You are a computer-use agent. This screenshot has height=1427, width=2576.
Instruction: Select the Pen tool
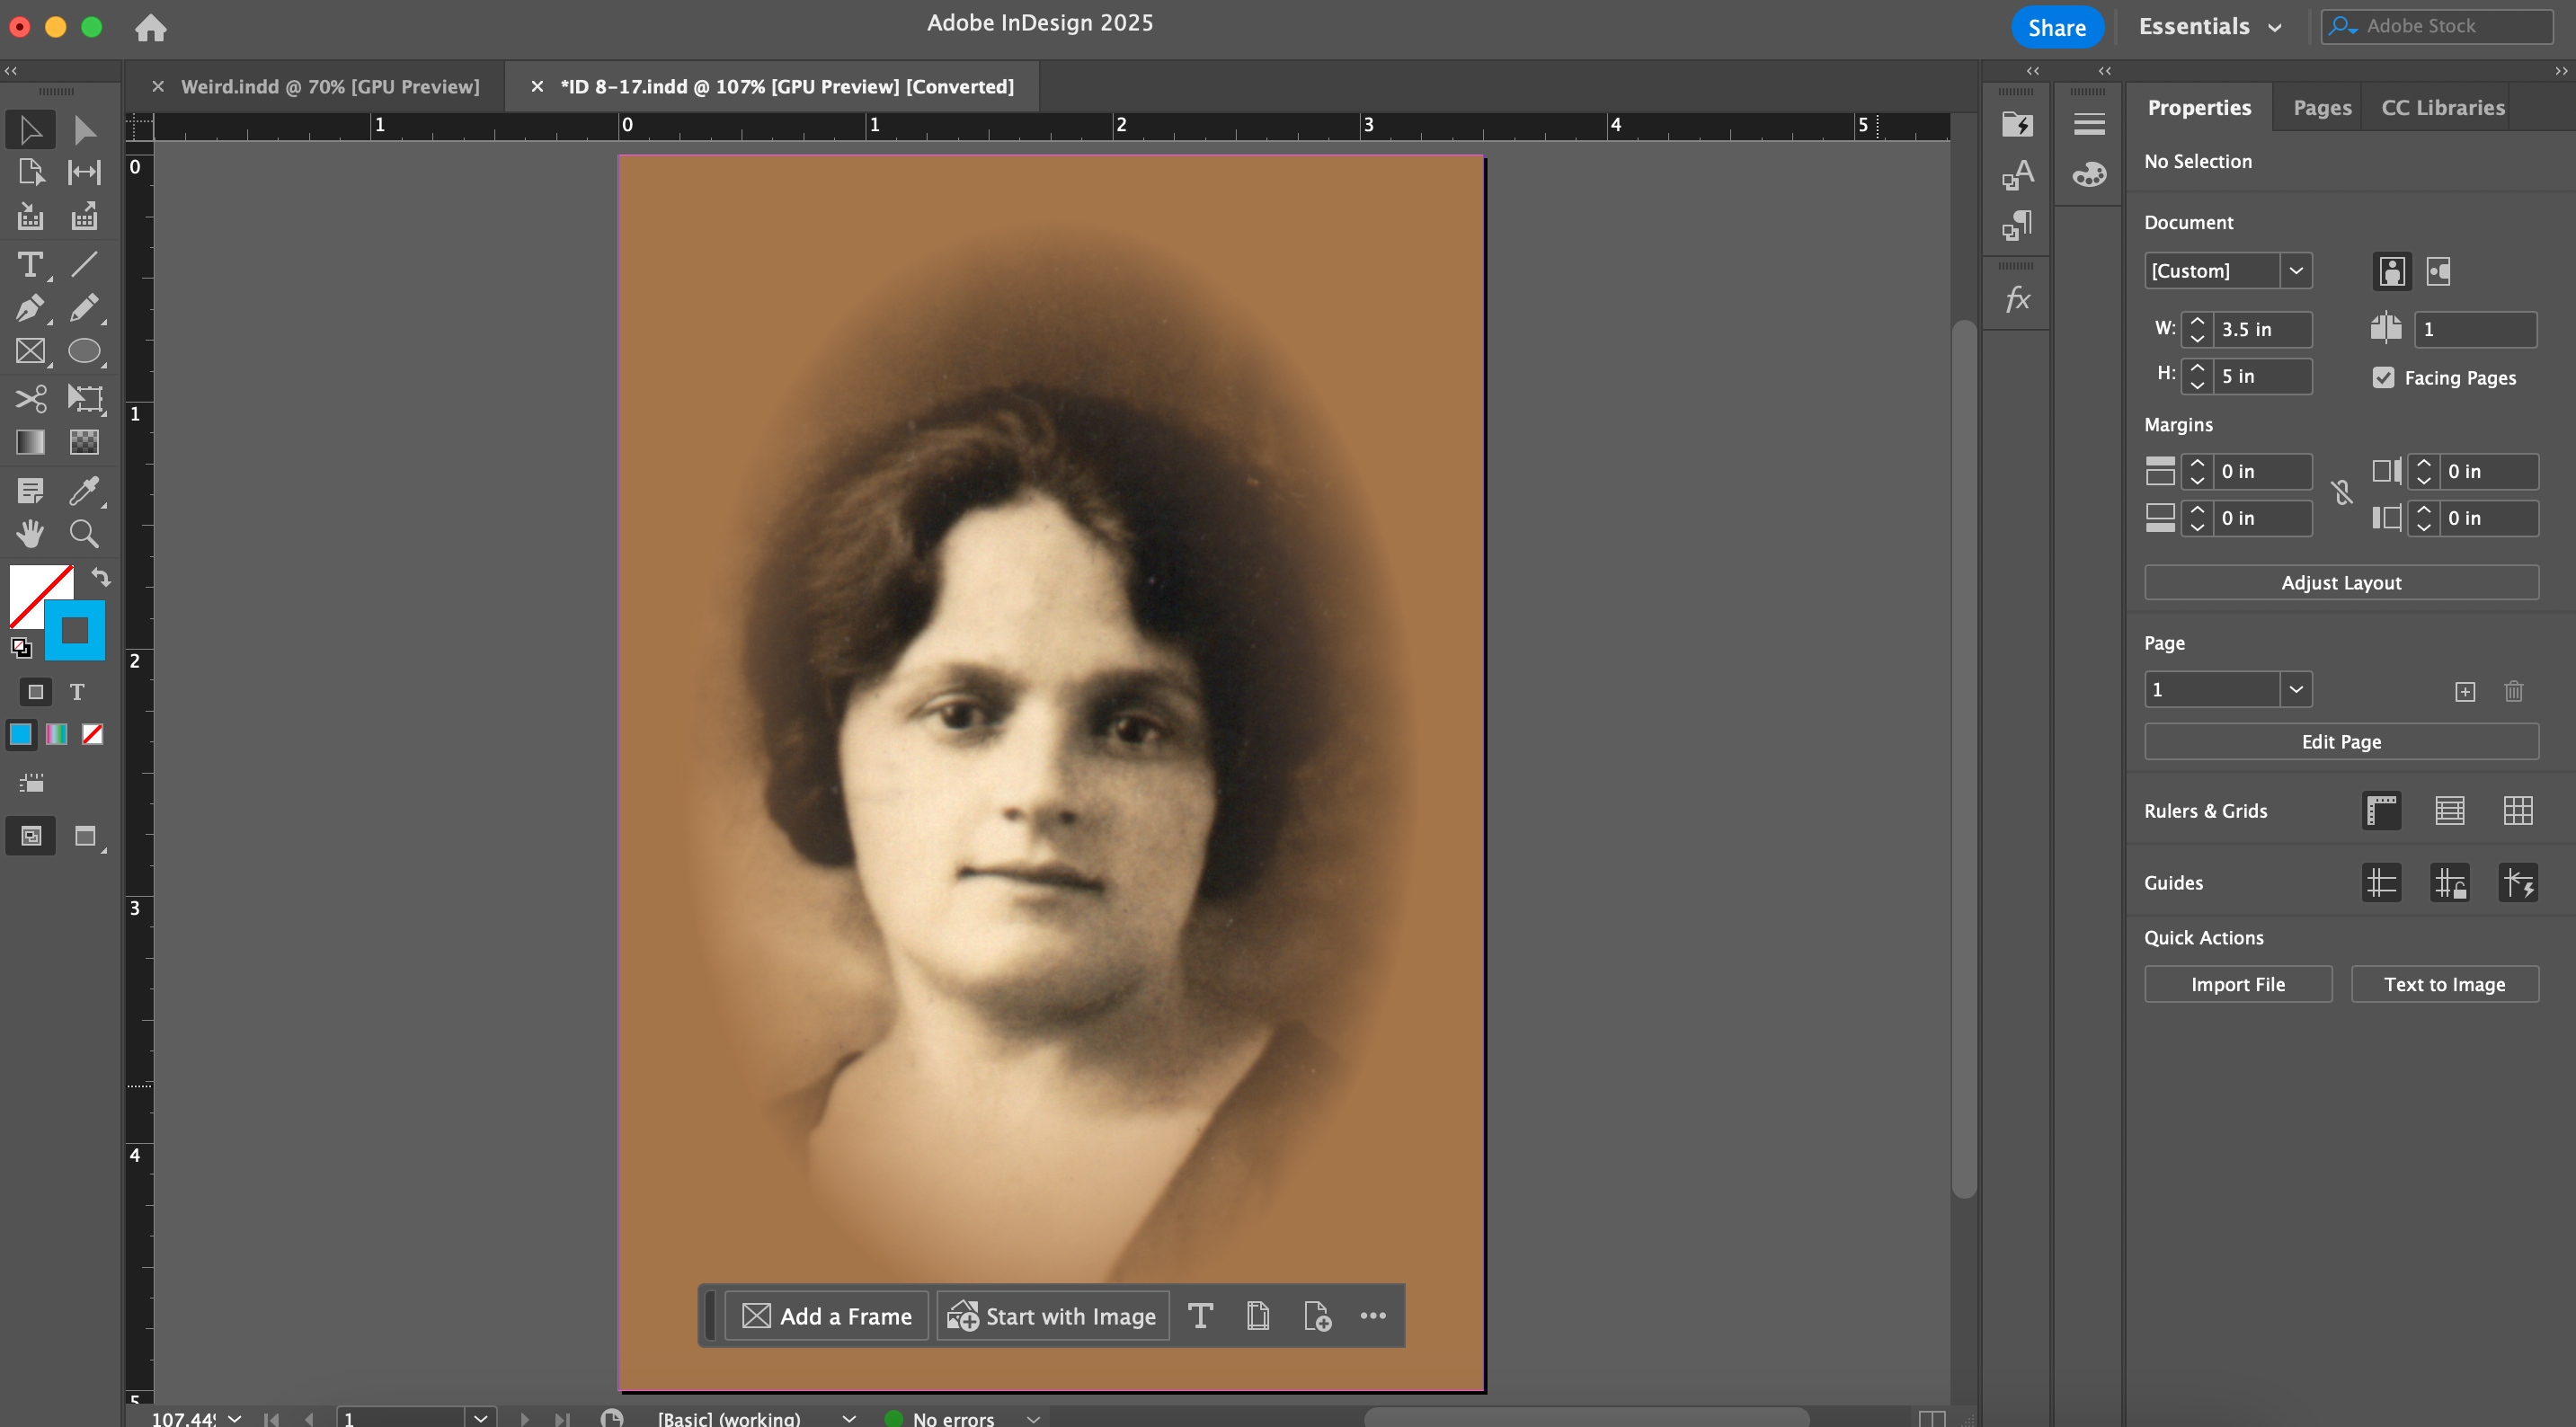coord(30,308)
